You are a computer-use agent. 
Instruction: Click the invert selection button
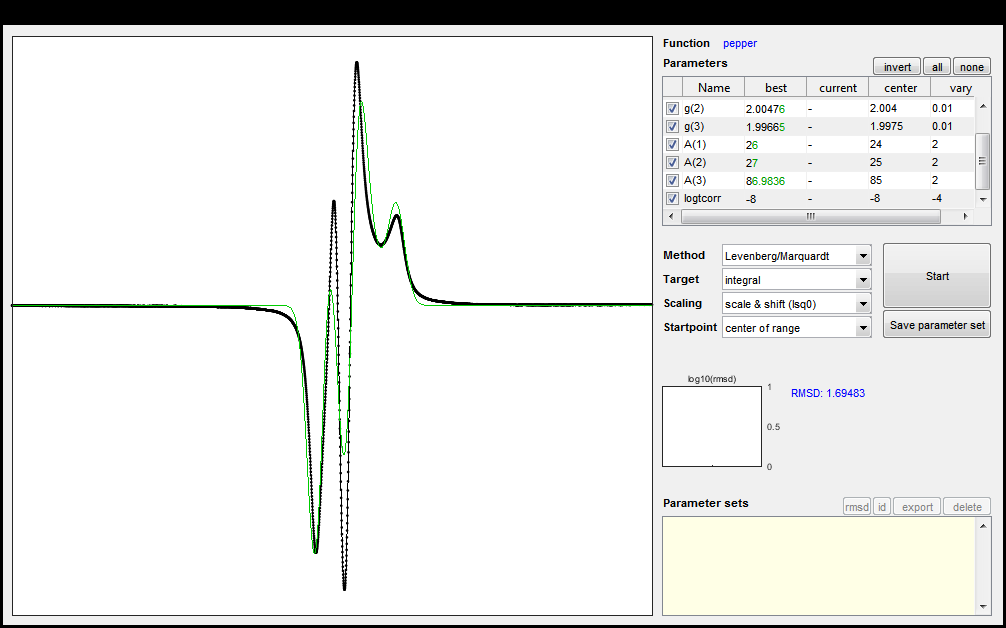pos(897,67)
